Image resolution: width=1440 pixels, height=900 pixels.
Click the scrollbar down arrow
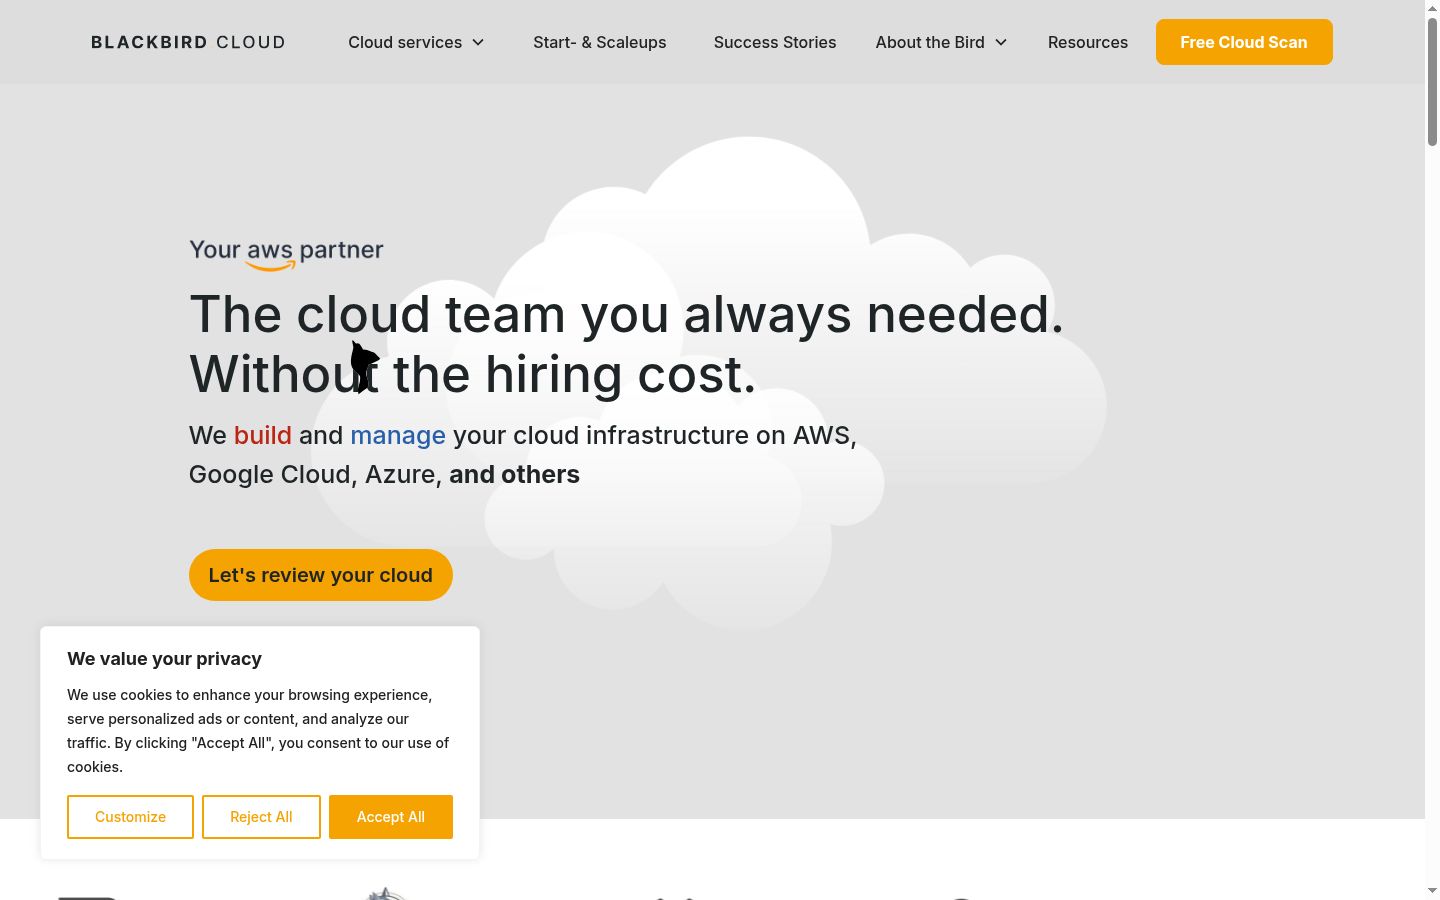1432,891
